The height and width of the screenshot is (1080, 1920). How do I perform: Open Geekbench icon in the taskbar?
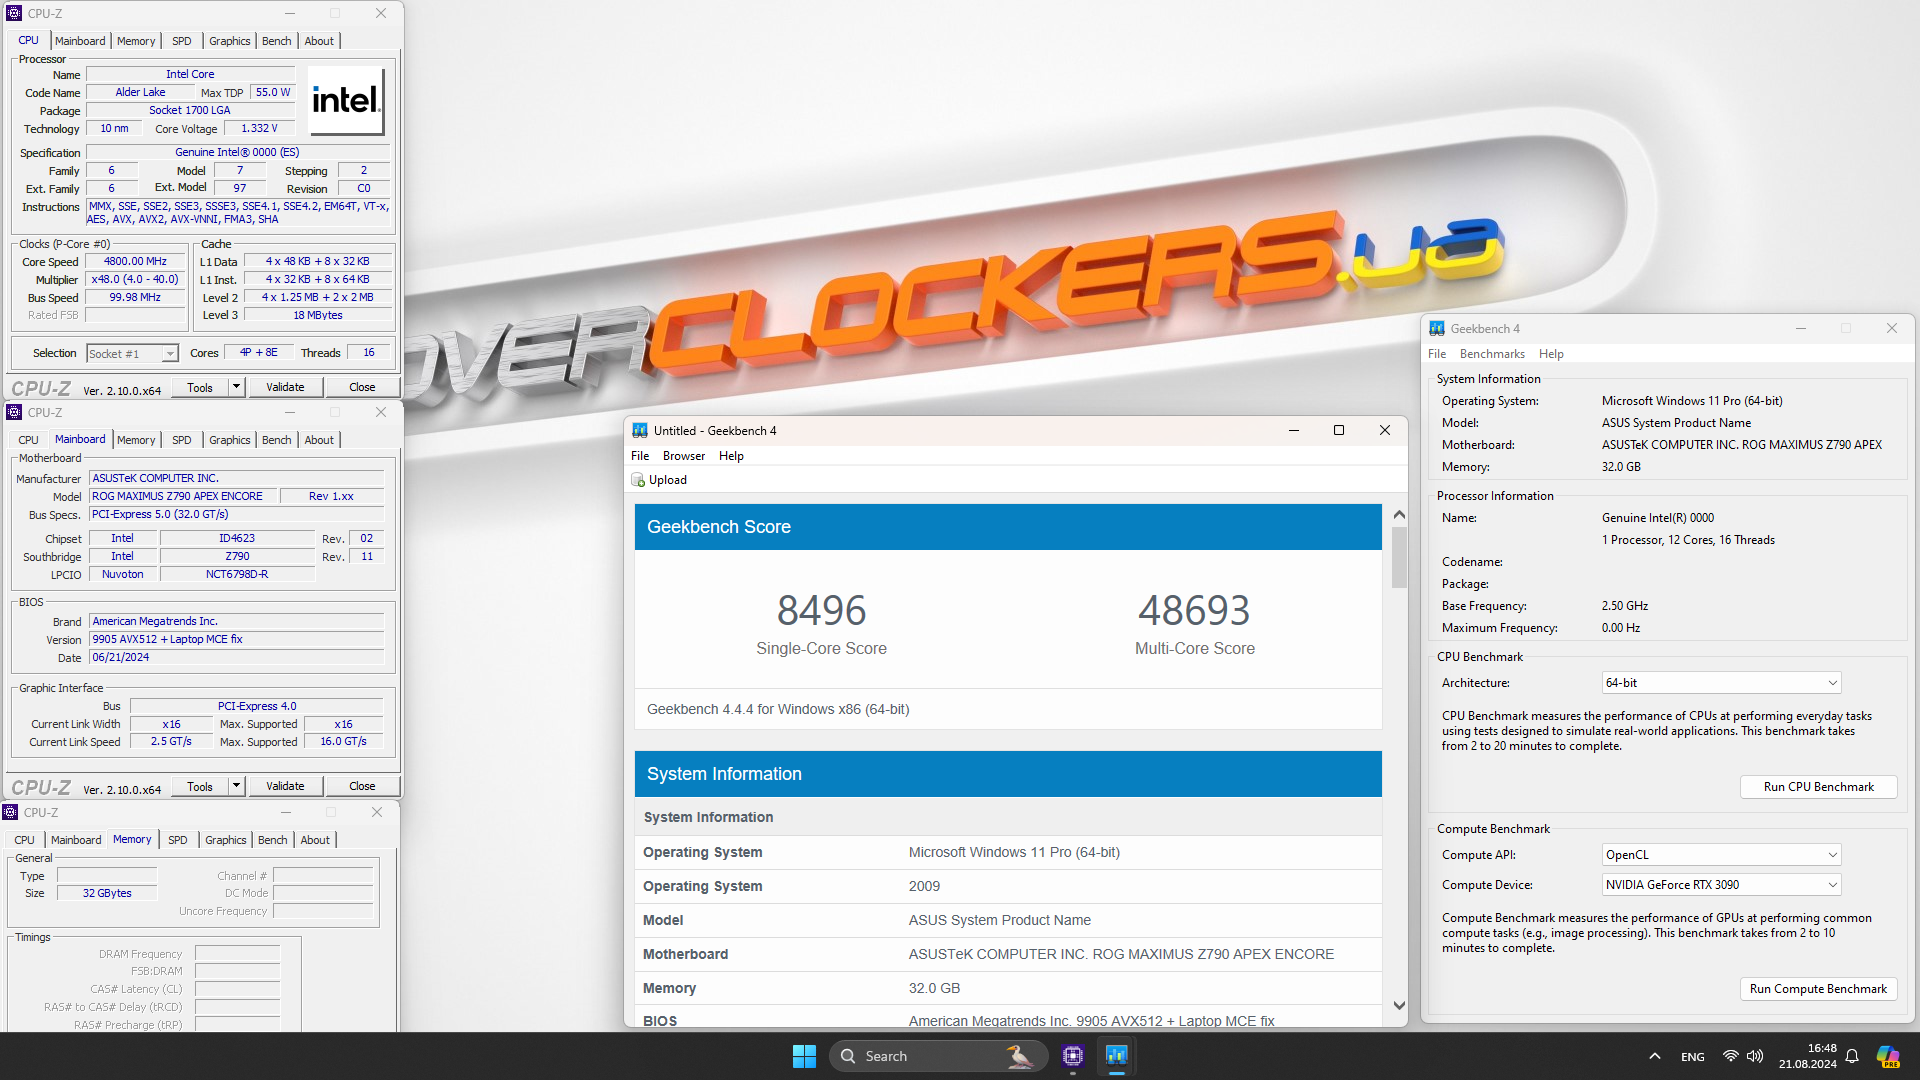[1116, 1056]
